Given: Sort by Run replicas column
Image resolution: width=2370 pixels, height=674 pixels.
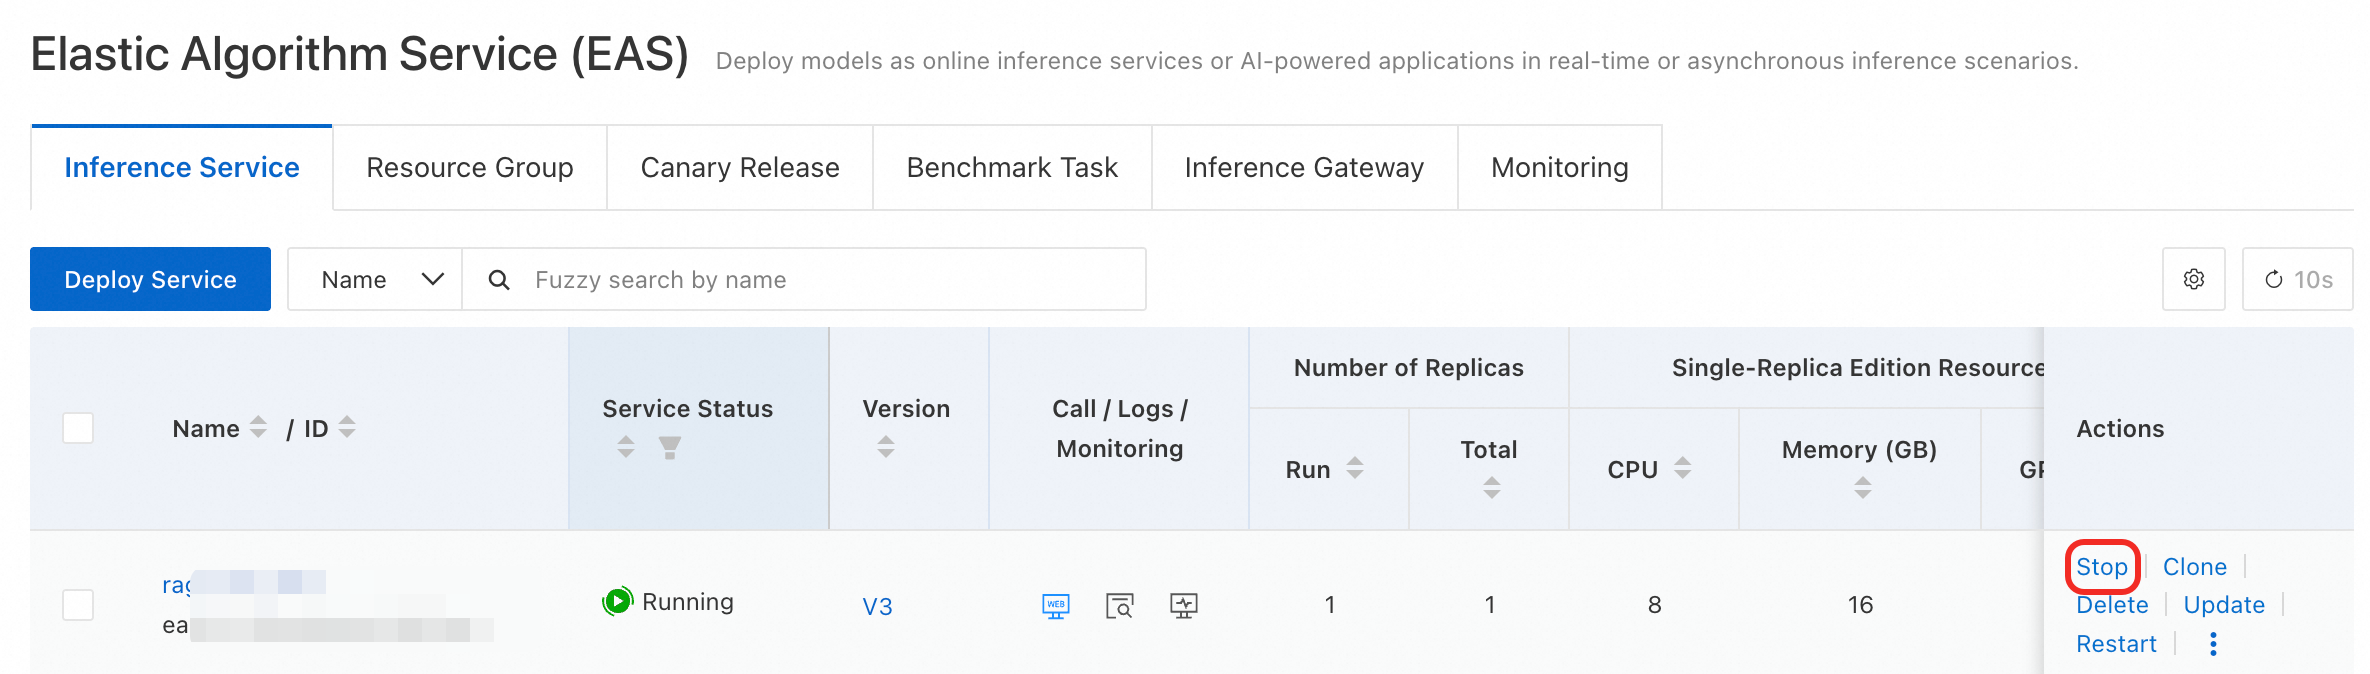Looking at the screenshot, I should 1355,468.
